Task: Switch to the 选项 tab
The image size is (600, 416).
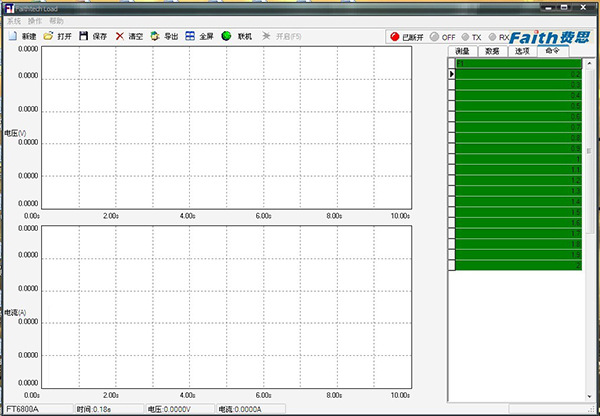Action: [x=521, y=50]
